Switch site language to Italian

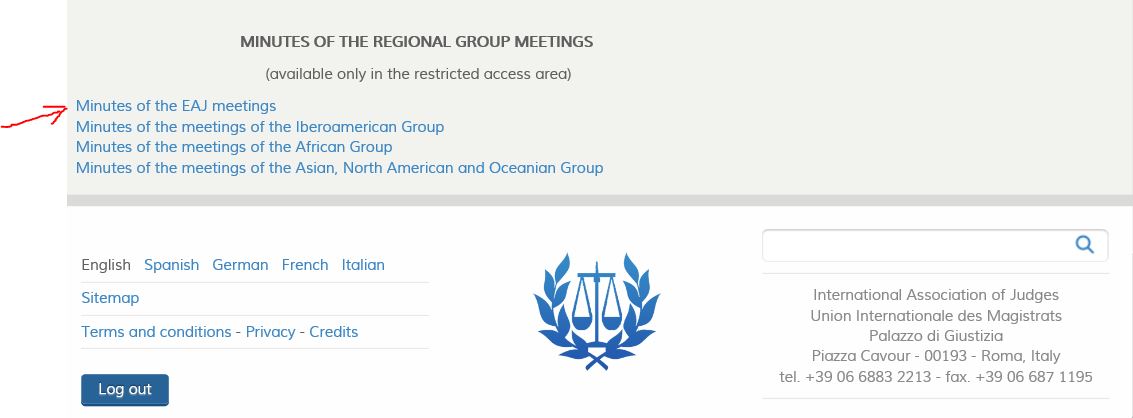pyautogui.click(x=363, y=265)
